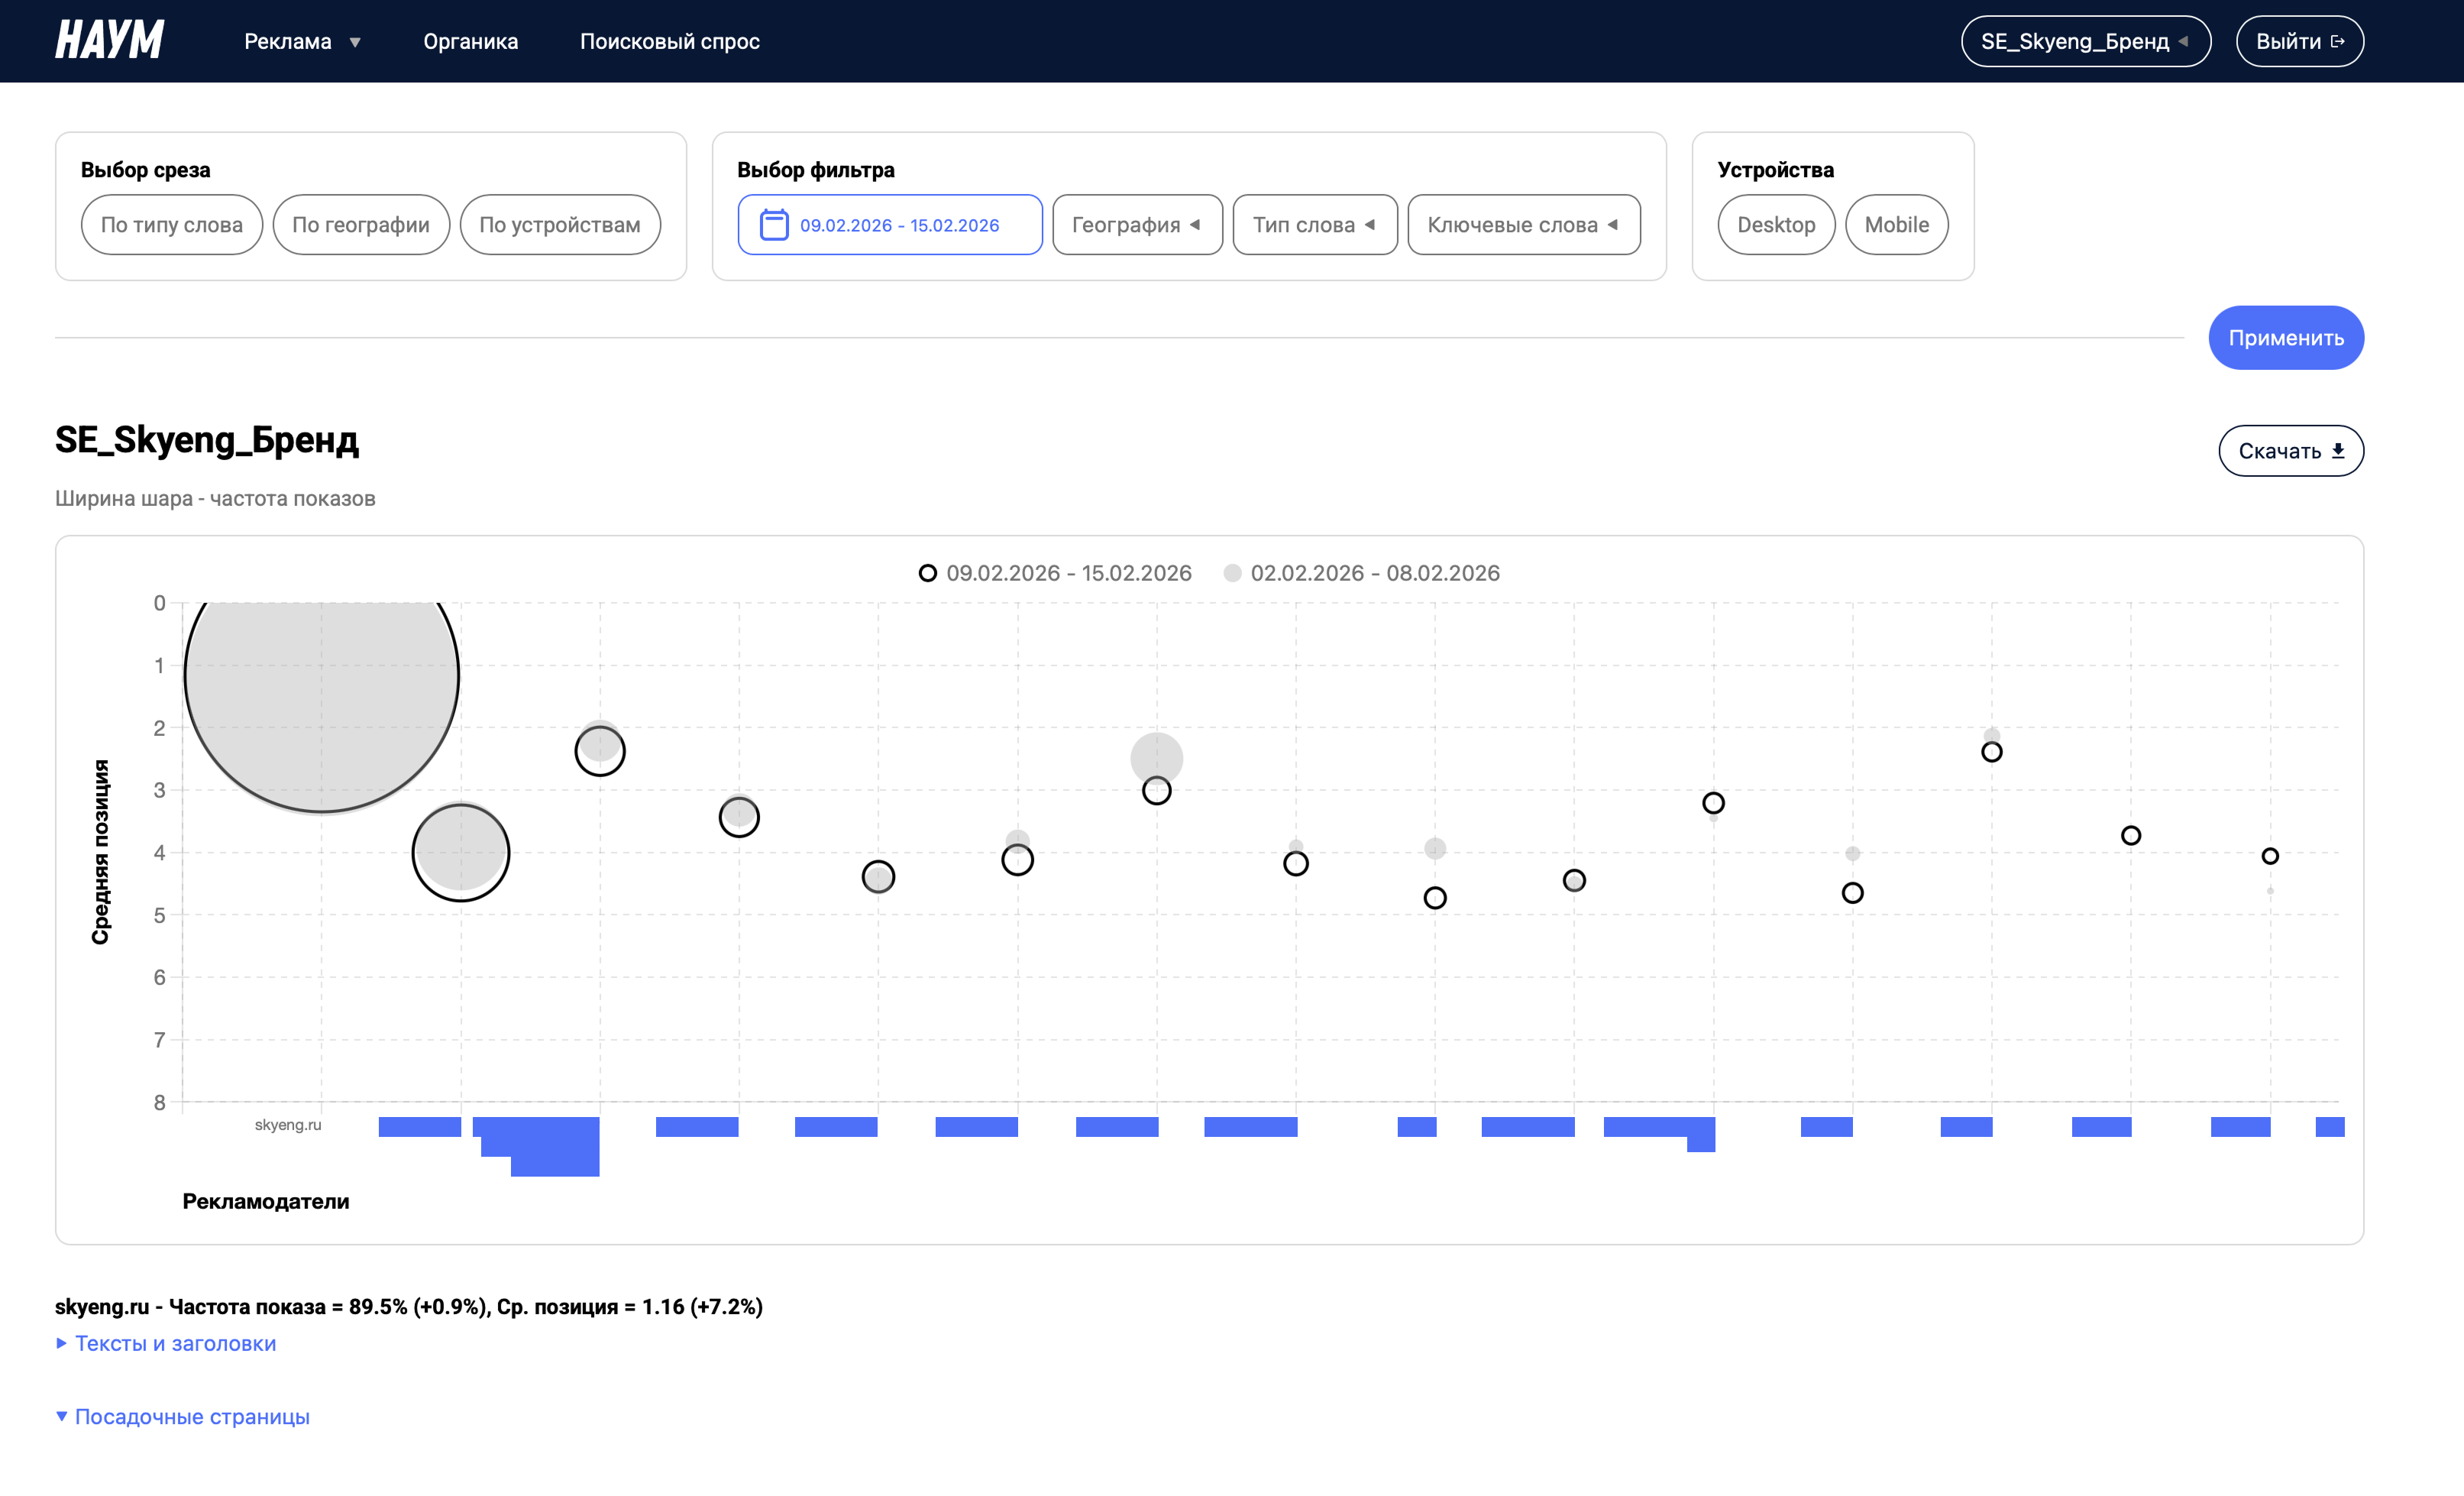
Task: Click the calendar icon in date field
Action: [774, 225]
